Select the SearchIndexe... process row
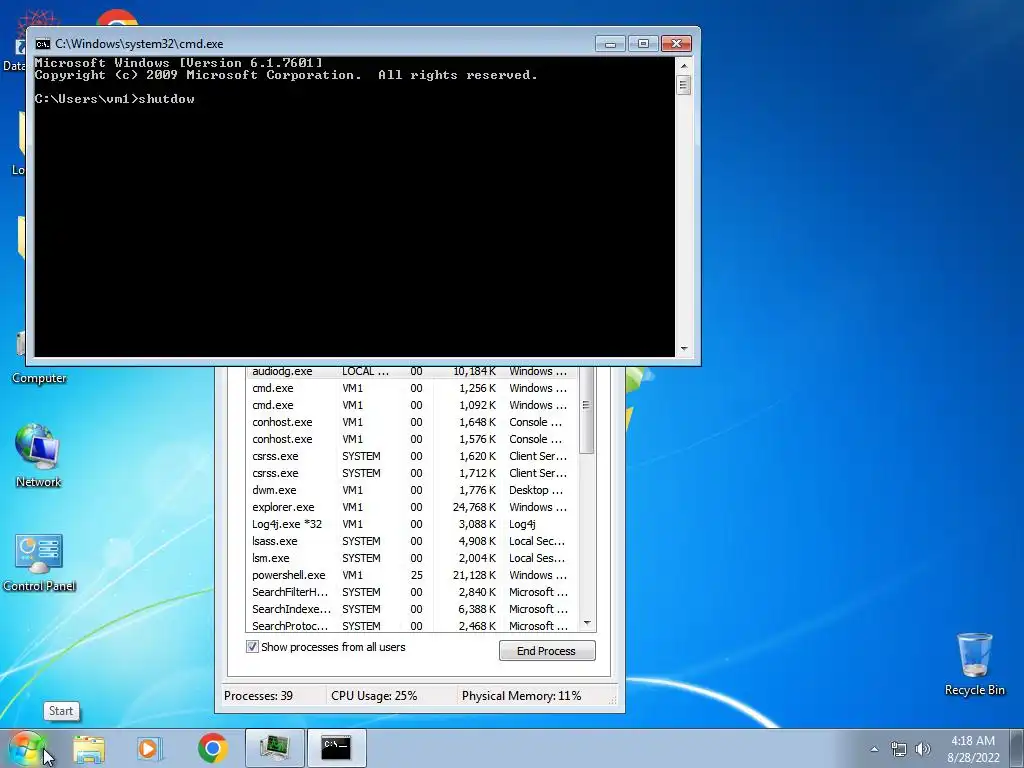 click(411, 609)
